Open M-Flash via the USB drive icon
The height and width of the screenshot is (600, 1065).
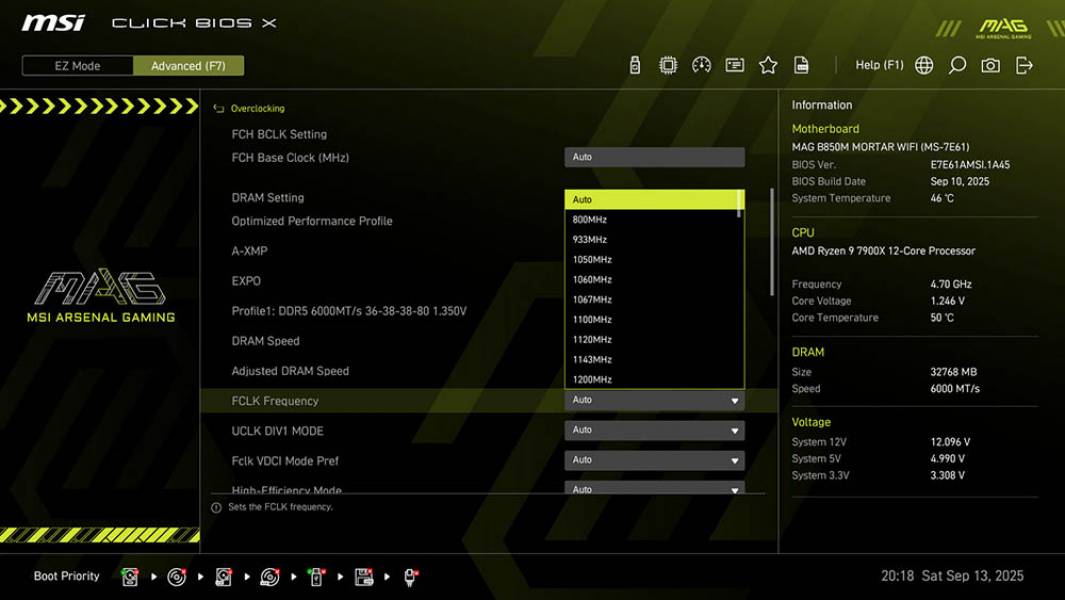[633, 63]
